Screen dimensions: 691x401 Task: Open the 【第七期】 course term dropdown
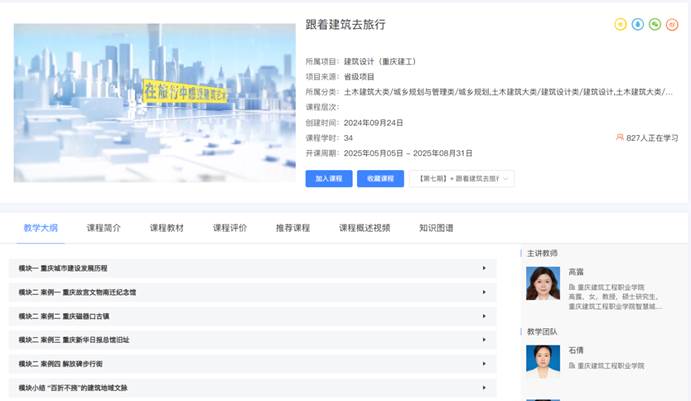tap(461, 179)
